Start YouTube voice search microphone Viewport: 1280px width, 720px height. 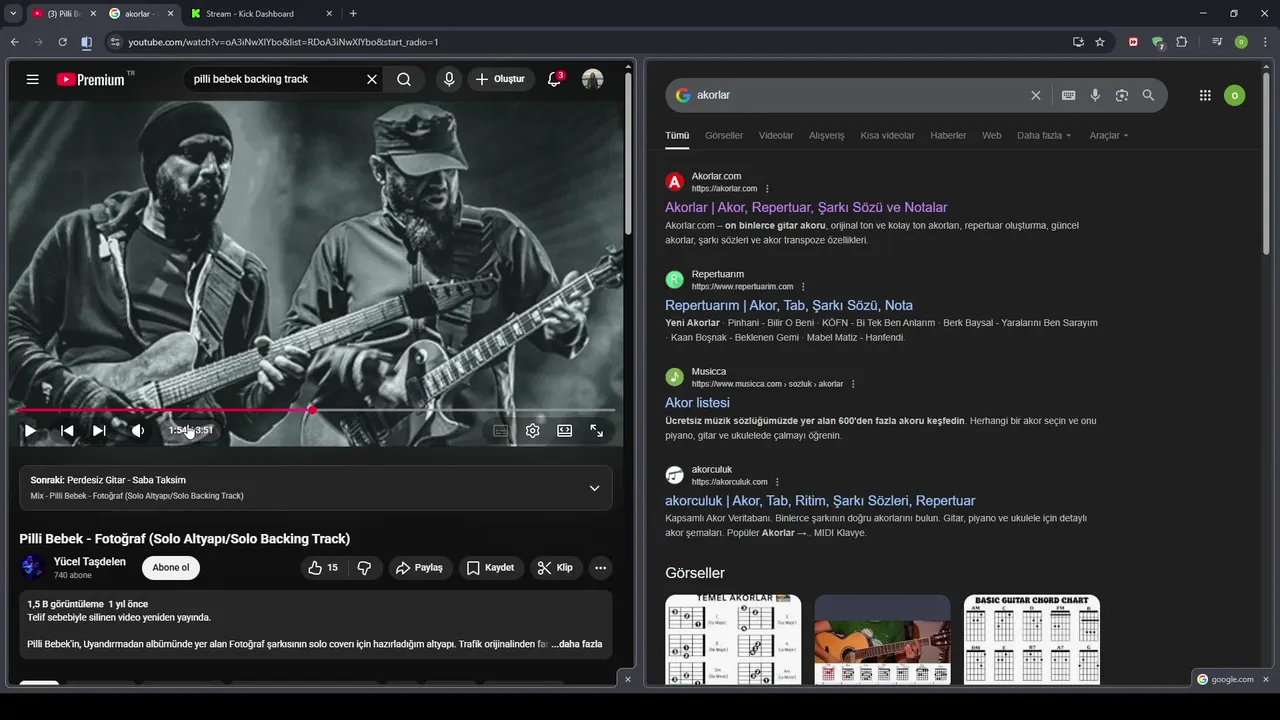(449, 79)
